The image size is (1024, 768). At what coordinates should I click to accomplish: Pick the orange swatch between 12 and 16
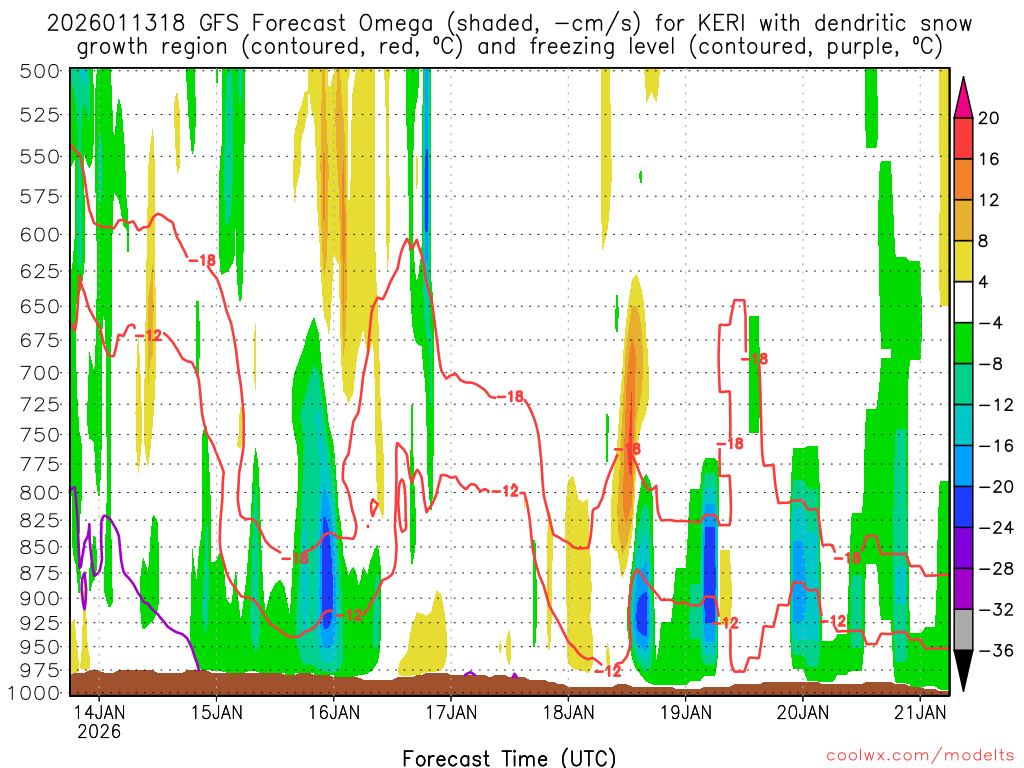coord(963,180)
